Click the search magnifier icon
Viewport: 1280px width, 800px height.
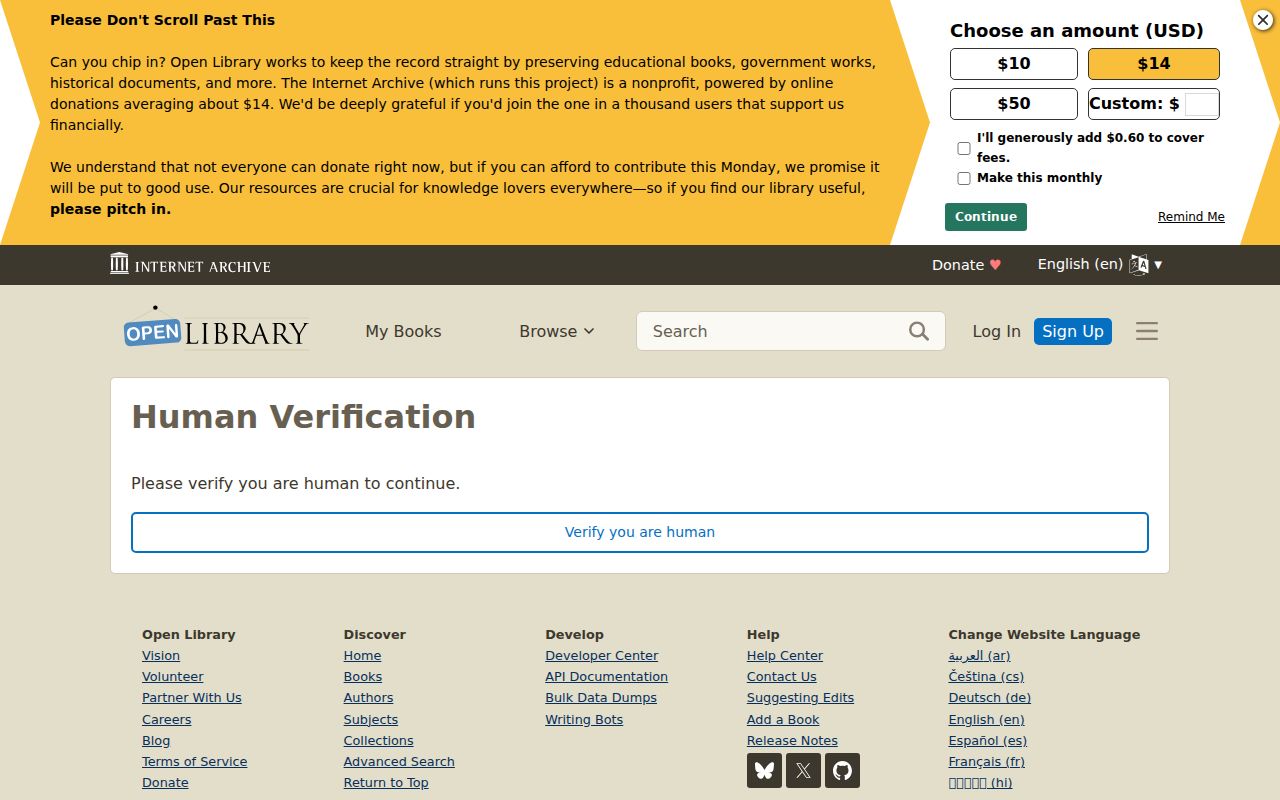pyautogui.click(x=919, y=331)
